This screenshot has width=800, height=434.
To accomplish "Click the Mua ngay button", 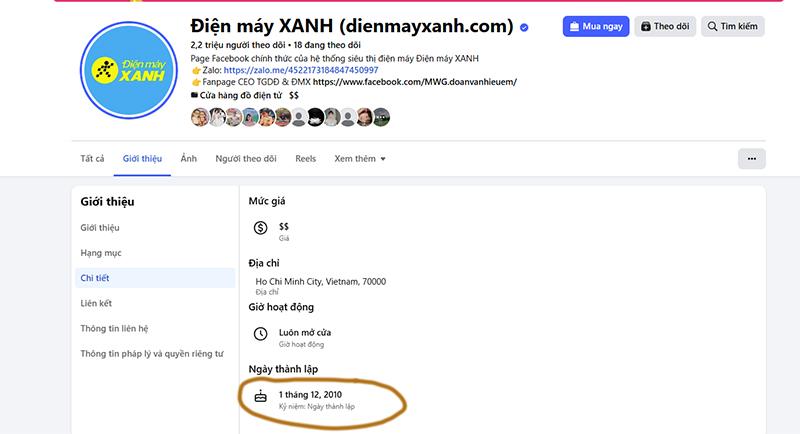I will [x=596, y=27].
